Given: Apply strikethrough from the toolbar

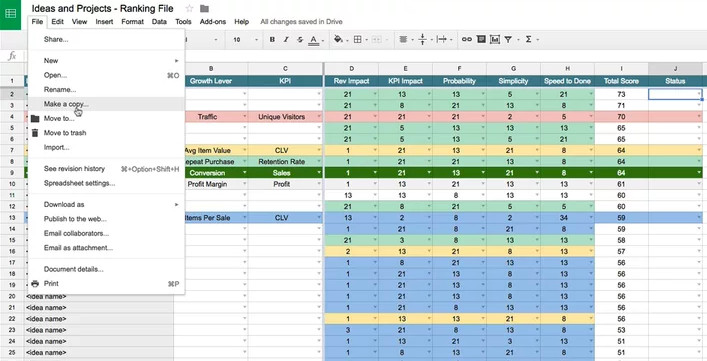Looking at the screenshot, I should (300, 40).
